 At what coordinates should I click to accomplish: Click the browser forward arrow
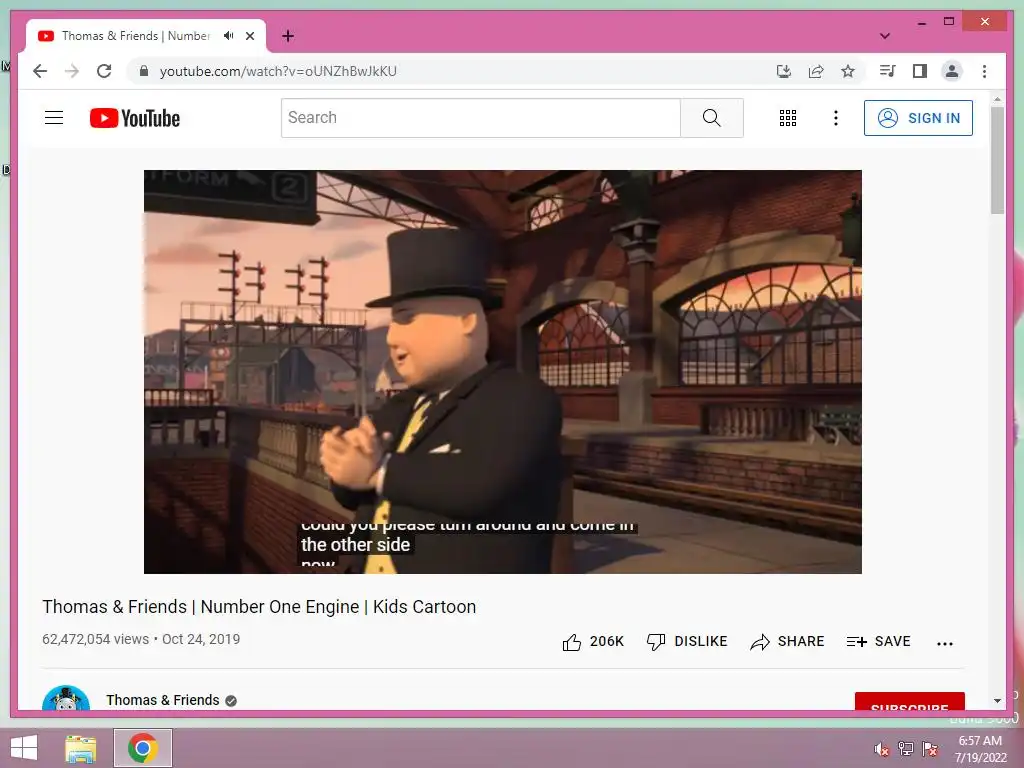[72, 71]
